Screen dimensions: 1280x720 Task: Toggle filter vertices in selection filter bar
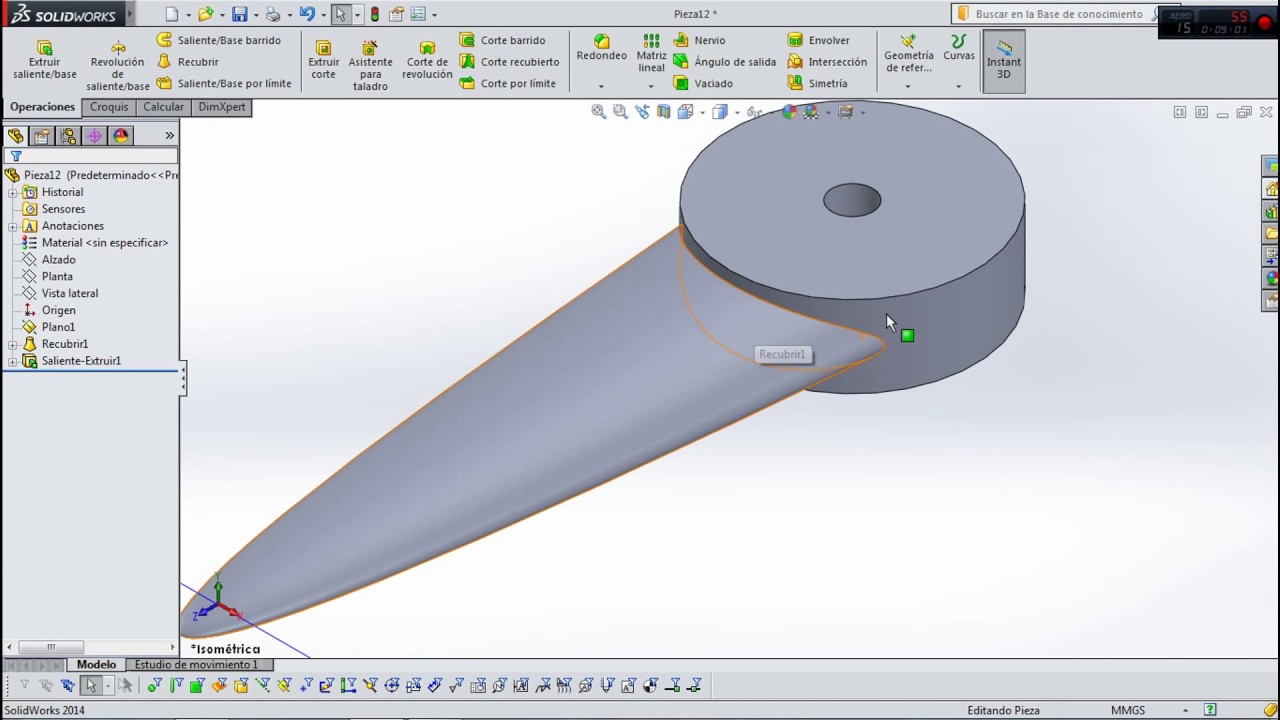pyautogui.click(x=154, y=685)
